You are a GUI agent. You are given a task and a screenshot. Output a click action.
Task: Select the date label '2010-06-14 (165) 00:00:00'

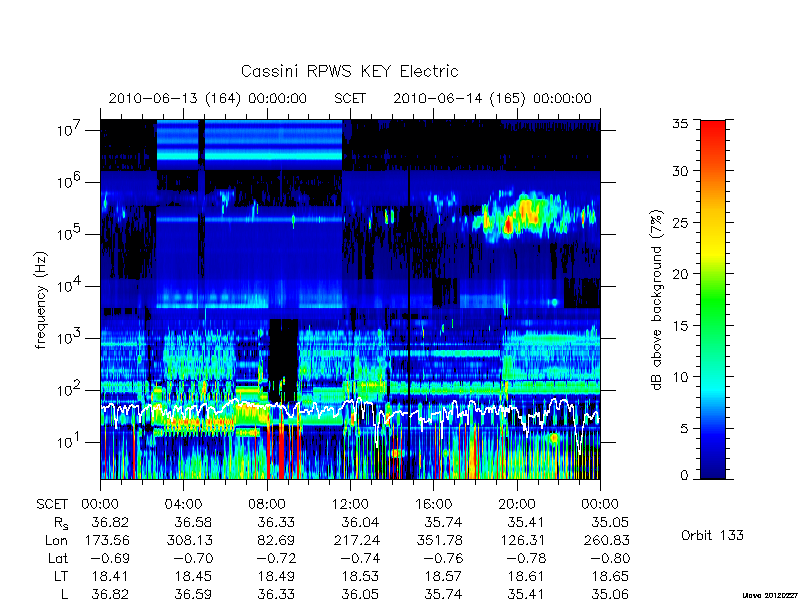tap(492, 98)
